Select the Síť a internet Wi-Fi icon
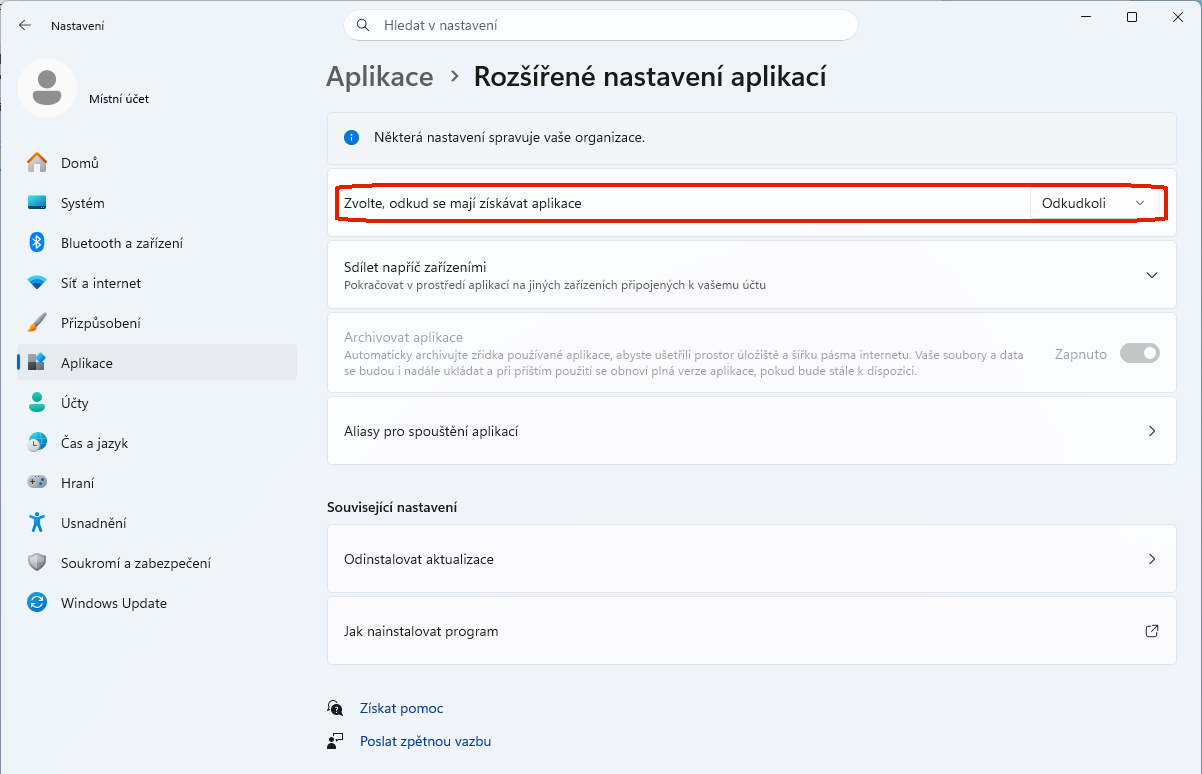The height and width of the screenshot is (774, 1202). (x=37, y=283)
